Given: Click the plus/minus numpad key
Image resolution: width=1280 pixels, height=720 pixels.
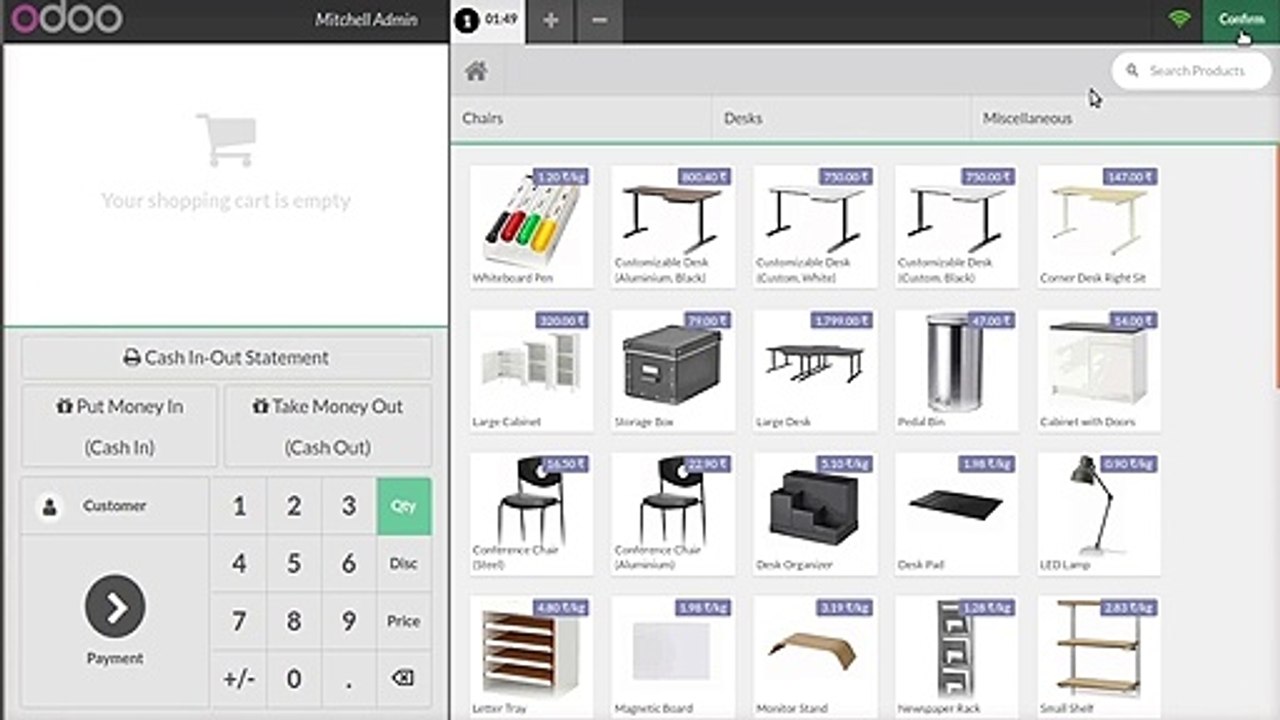Looking at the screenshot, I should click(x=239, y=678).
